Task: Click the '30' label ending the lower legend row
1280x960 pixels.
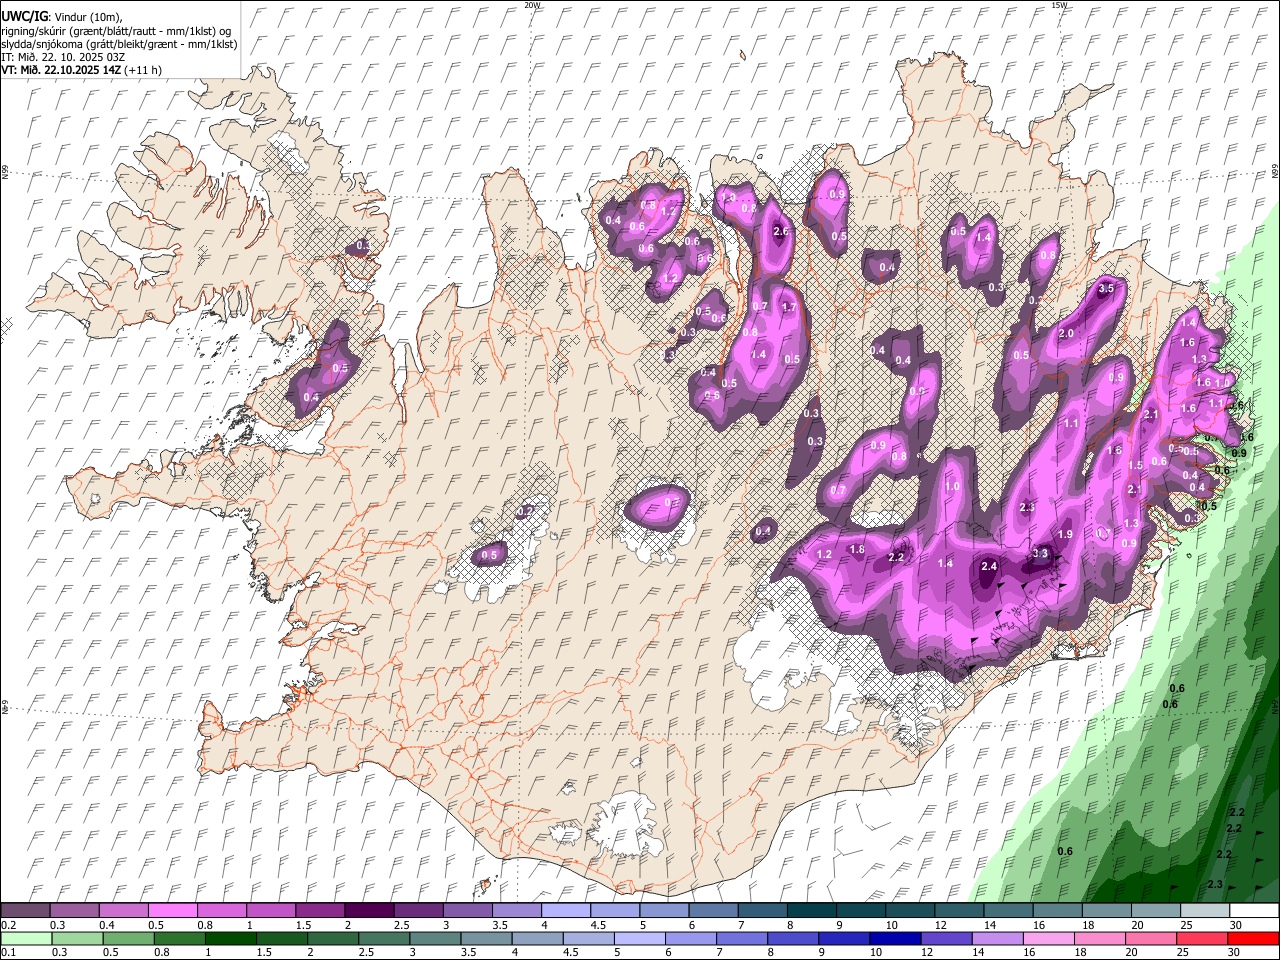Action: (1235, 953)
